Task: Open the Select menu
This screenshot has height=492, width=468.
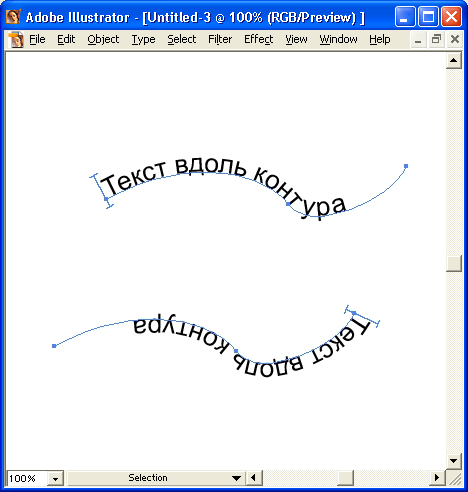Action: pos(182,39)
